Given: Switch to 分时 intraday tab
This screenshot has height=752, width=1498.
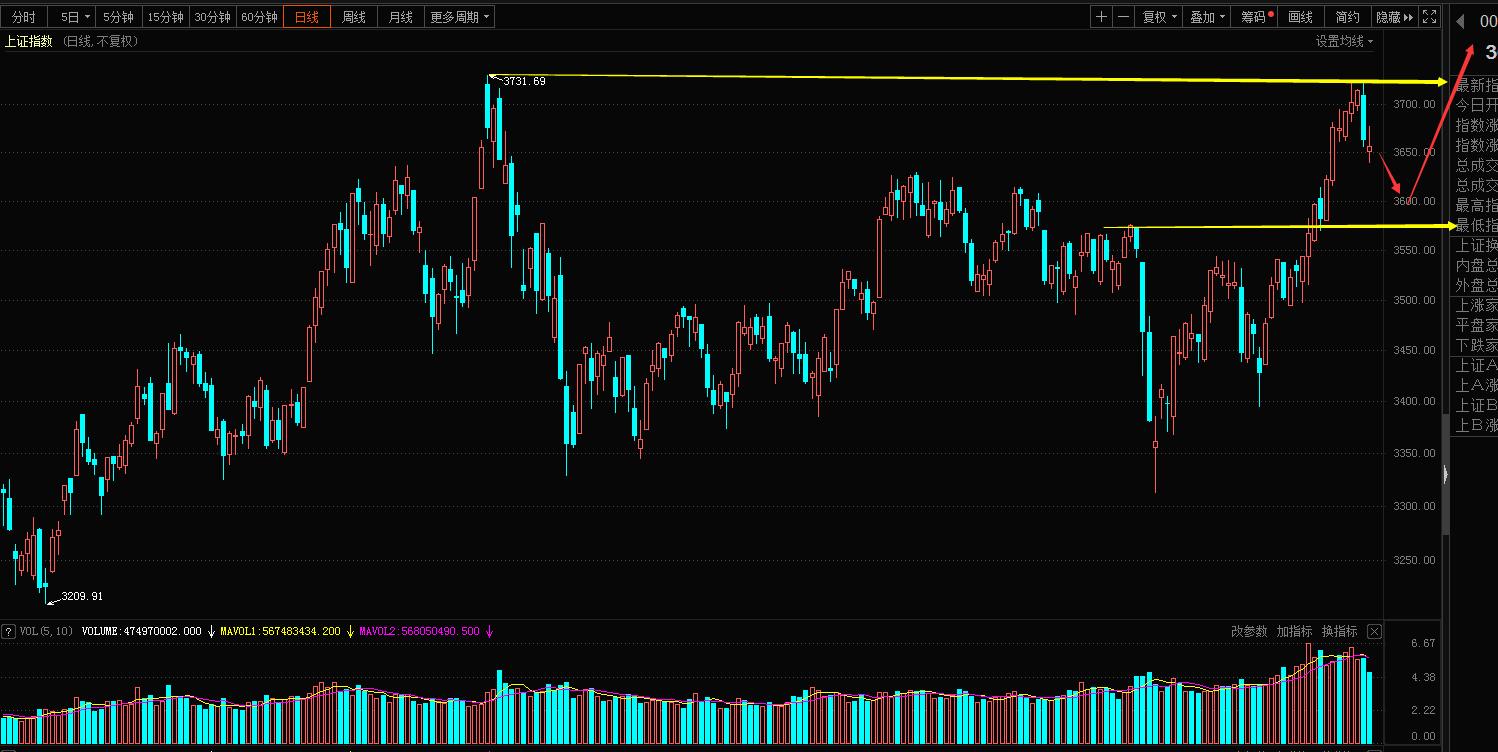Looking at the screenshot, I should [x=24, y=17].
